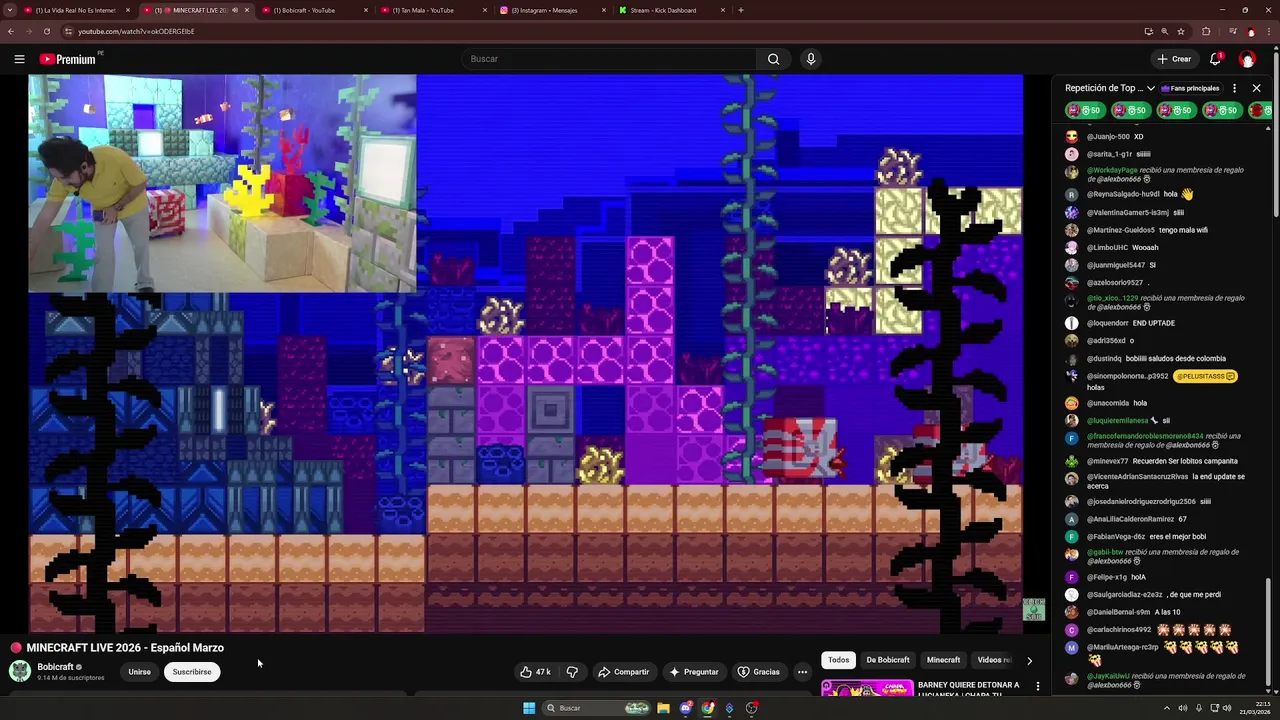Select the Minecraft filter chip

tap(943, 660)
